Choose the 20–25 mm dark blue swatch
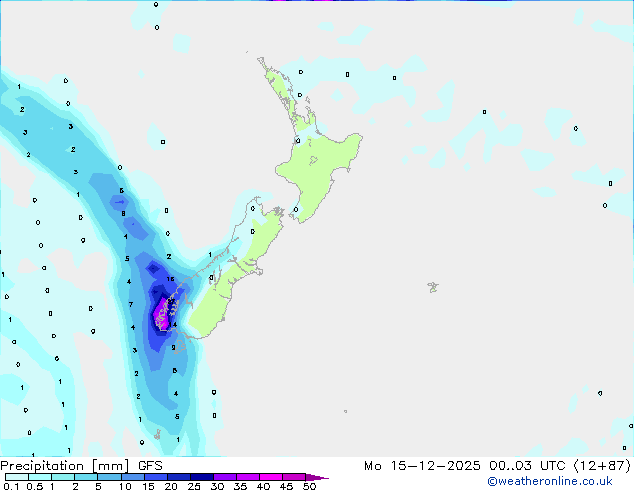Viewport: 634px width, 490px height. pyautogui.click(x=178, y=477)
